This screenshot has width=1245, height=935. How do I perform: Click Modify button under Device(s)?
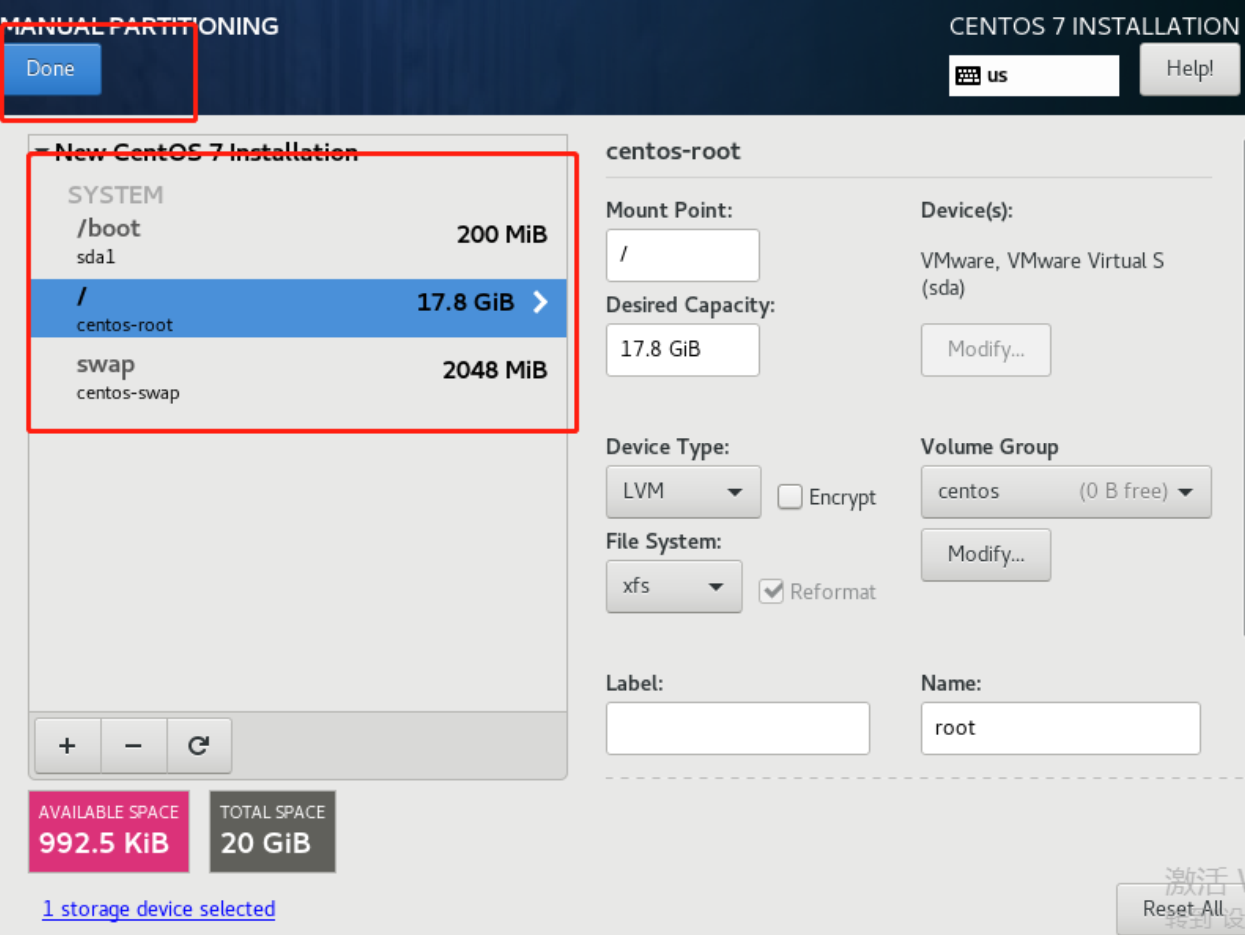[x=986, y=350]
